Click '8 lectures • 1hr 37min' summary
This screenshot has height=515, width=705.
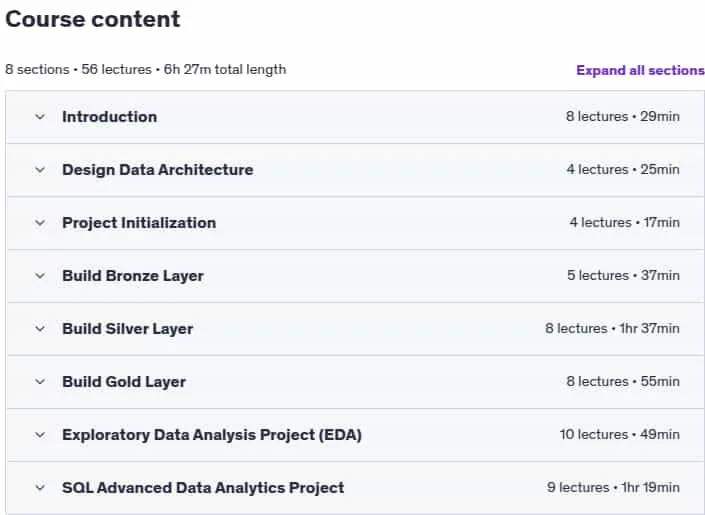612,329
